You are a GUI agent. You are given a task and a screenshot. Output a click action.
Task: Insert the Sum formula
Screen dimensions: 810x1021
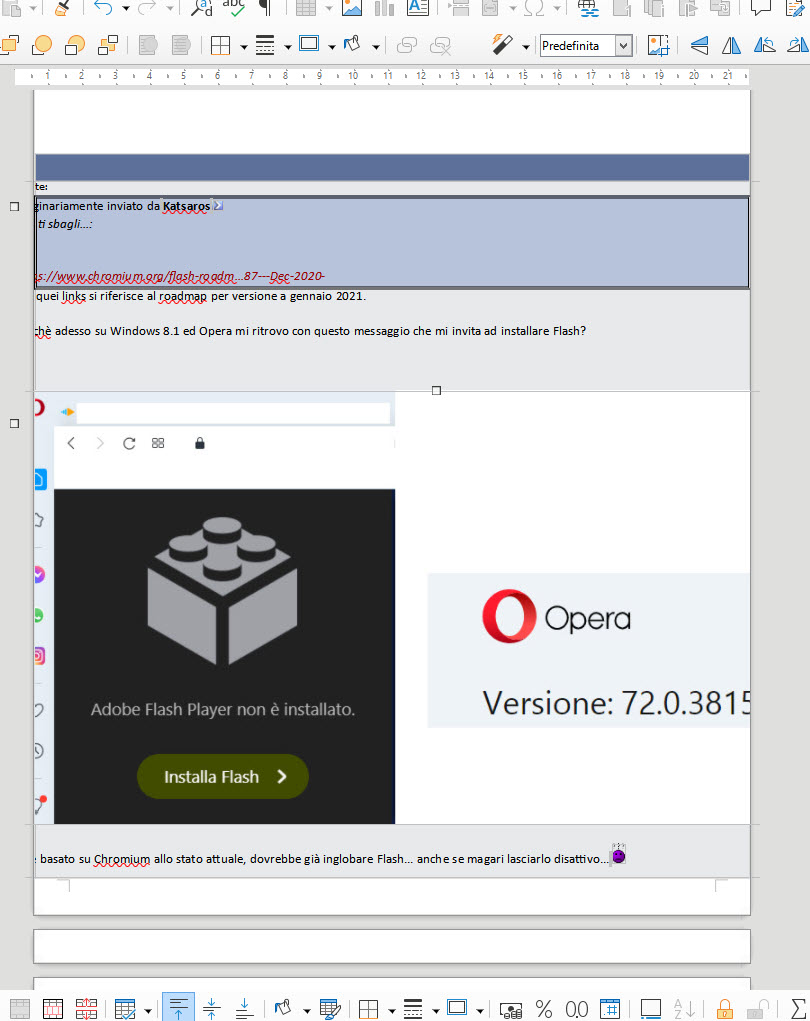pyautogui.click(x=798, y=1009)
